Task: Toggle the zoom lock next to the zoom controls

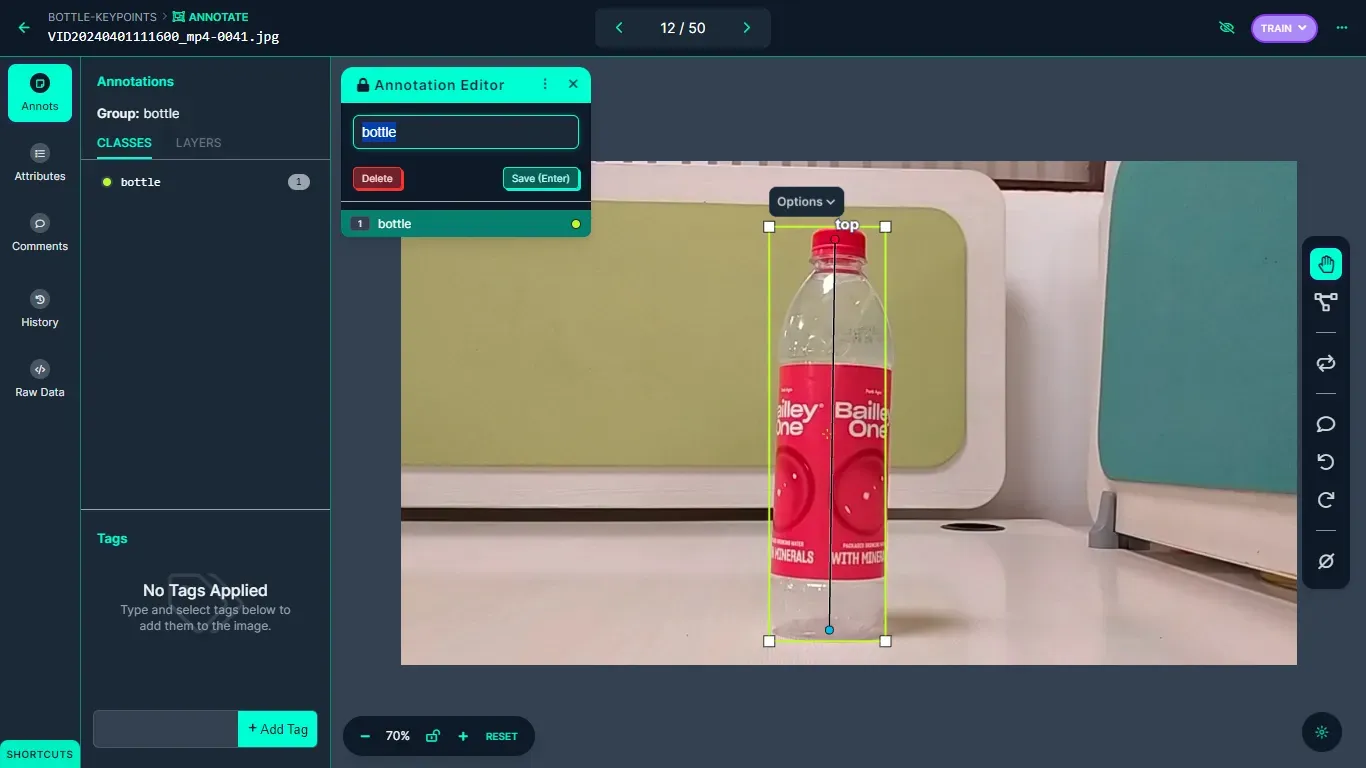Action: (432, 736)
